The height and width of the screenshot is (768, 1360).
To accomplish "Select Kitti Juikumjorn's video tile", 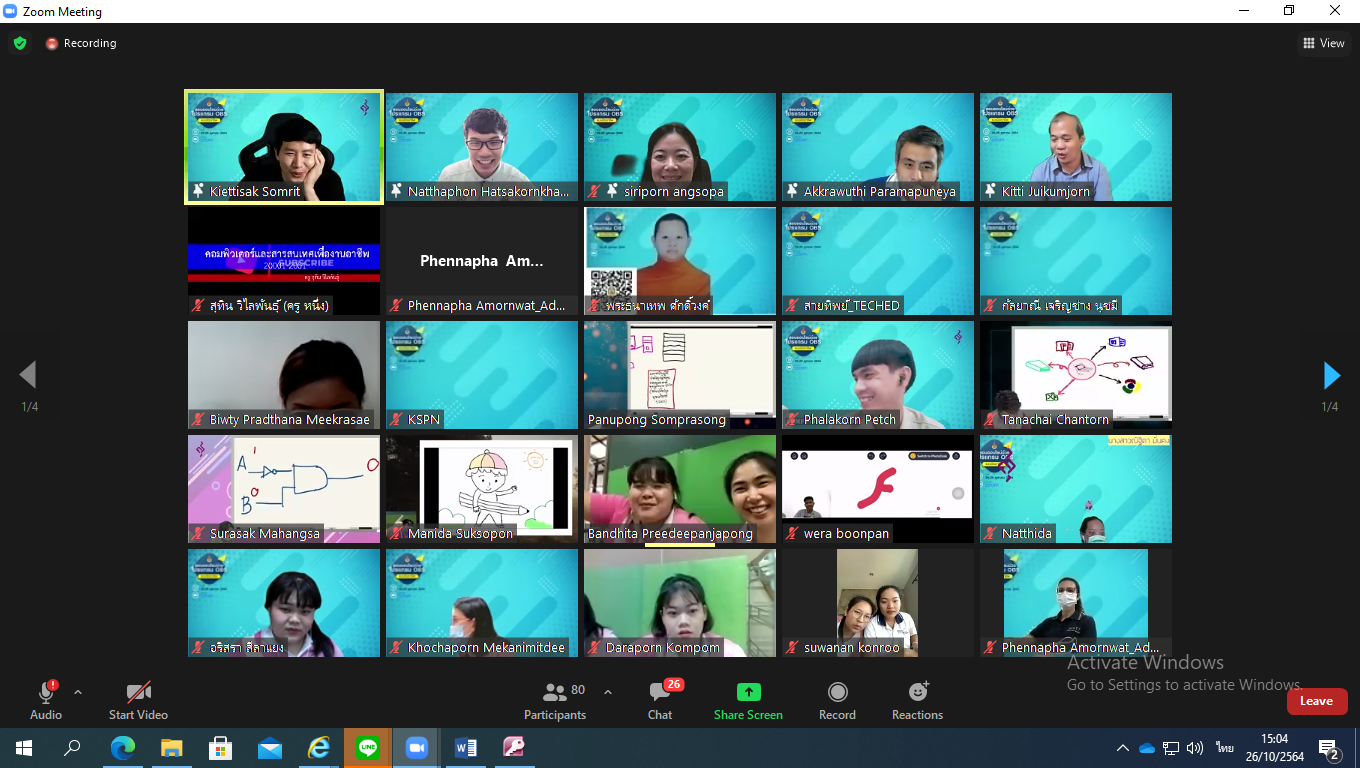I will tap(1076, 147).
